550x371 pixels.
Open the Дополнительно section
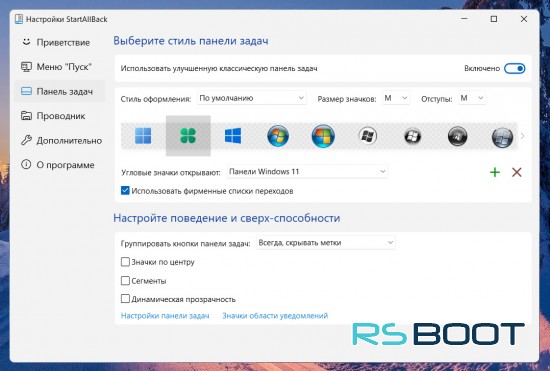pyautogui.click(x=60, y=140)
